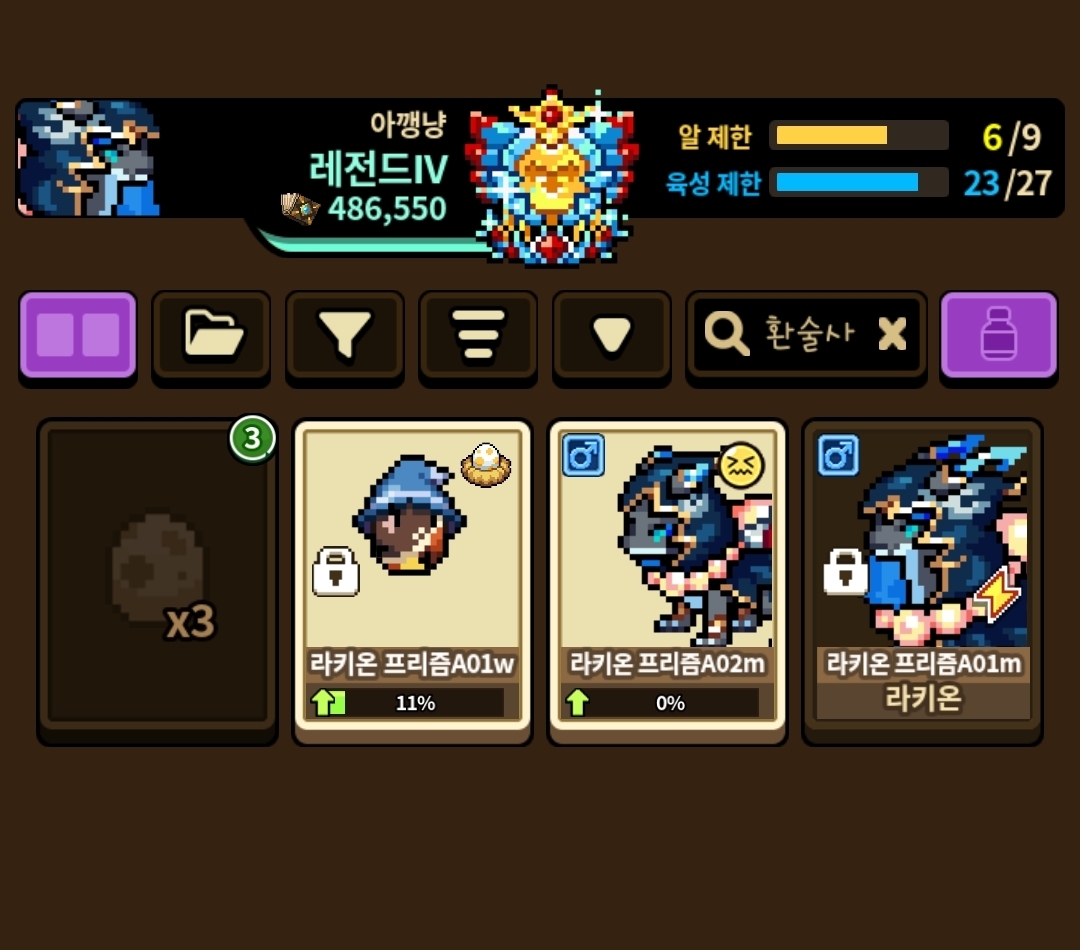
Task: Click the green 3 notification badge
Action: [252, 438]
